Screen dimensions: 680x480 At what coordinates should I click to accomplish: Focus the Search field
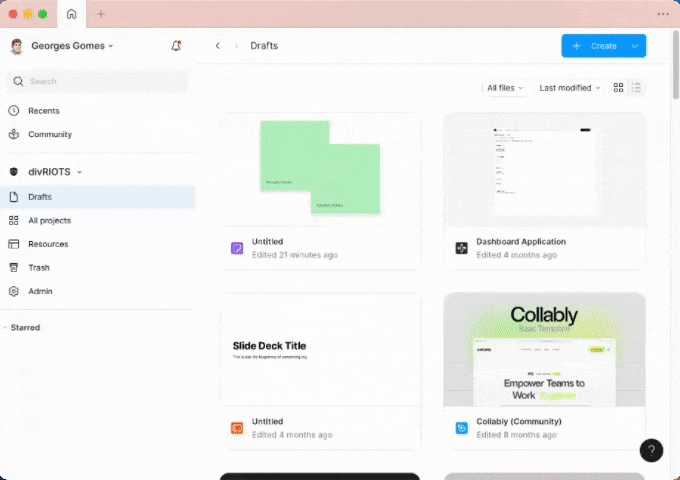(98, 81)
